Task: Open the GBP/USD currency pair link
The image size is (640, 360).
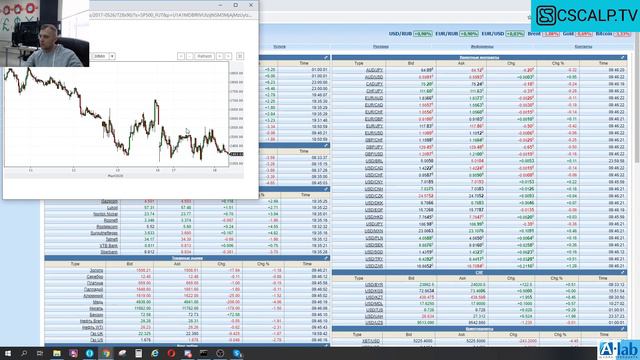Action: [x=374, y=154]
